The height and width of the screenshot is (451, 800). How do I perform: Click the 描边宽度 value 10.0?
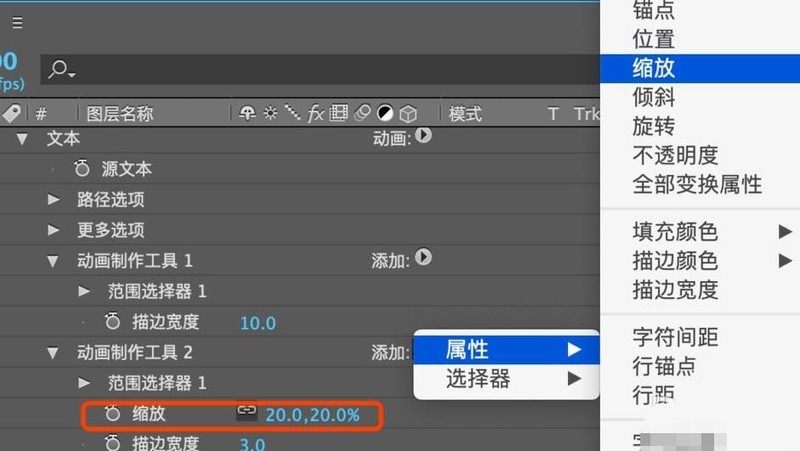coord(258,323)
